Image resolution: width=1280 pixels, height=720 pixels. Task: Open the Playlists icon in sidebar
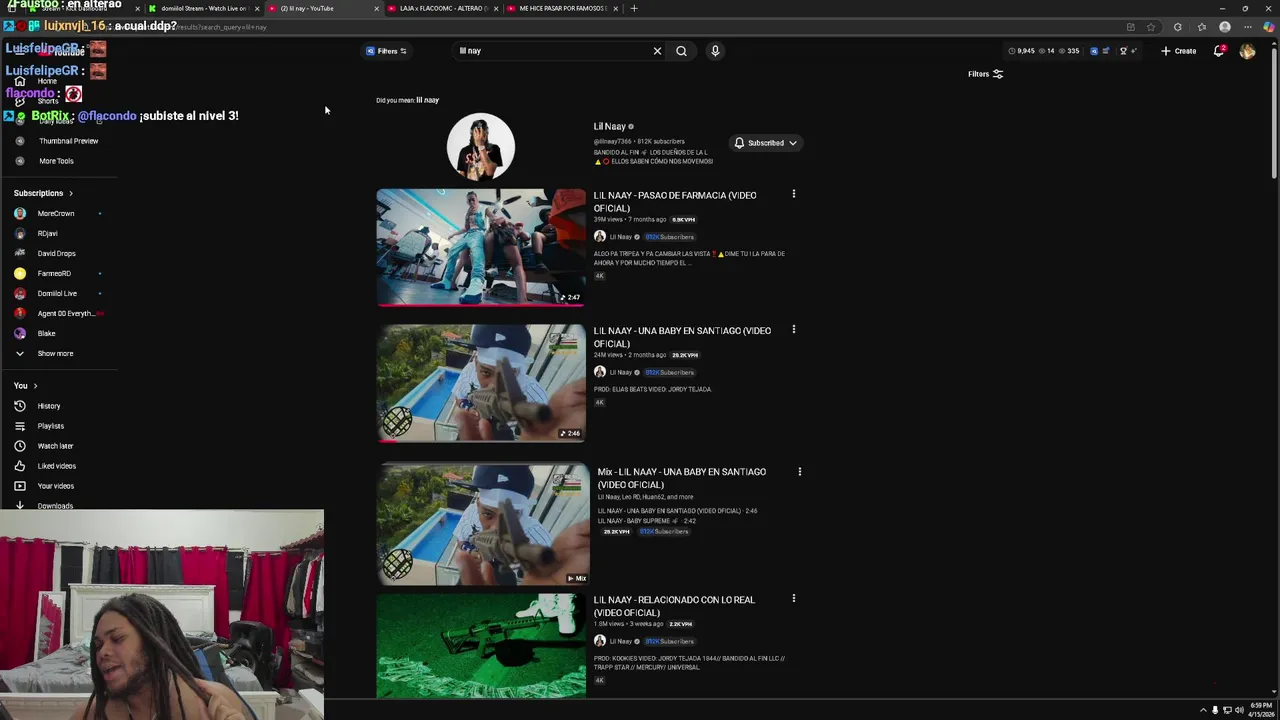(x=20, y=426)
